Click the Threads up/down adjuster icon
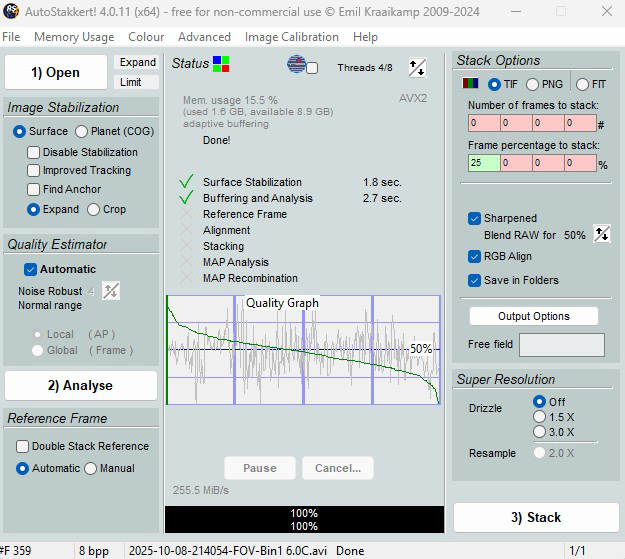The width and height of the screenshot is (625, 559). click(417, 68)
